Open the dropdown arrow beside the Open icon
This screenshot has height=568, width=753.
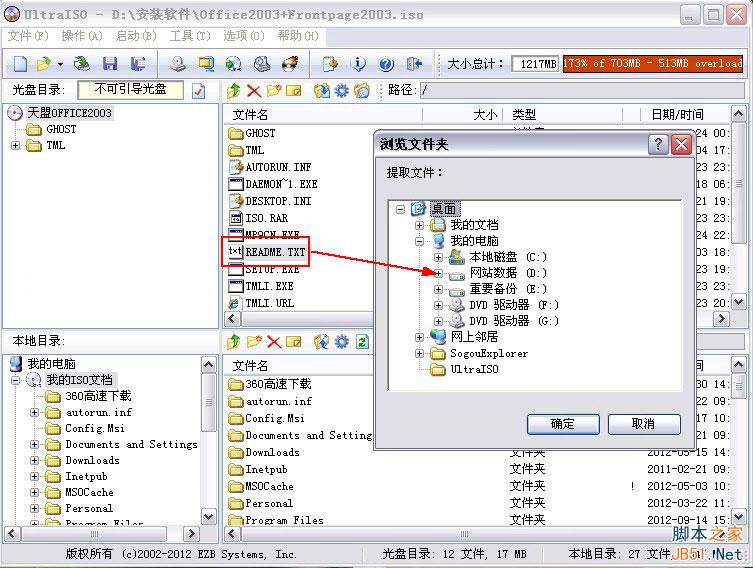60,64
